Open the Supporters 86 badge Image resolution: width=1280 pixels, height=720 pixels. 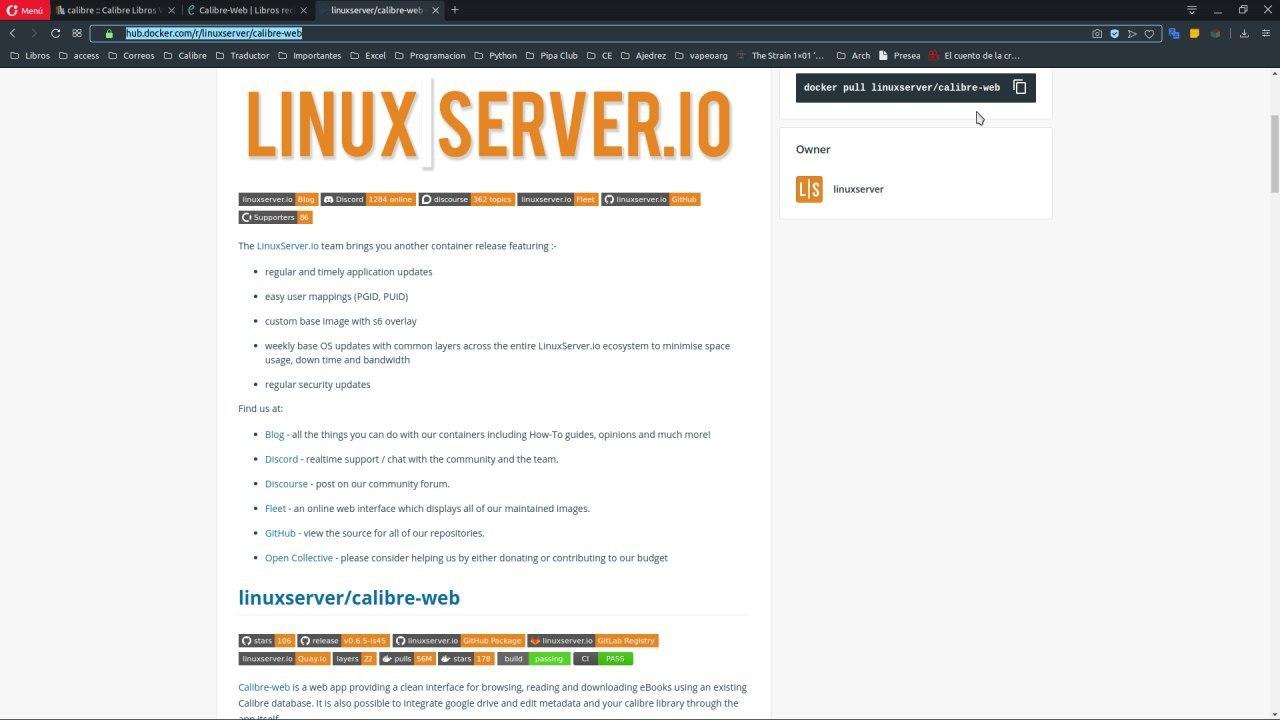coord(276,217)
